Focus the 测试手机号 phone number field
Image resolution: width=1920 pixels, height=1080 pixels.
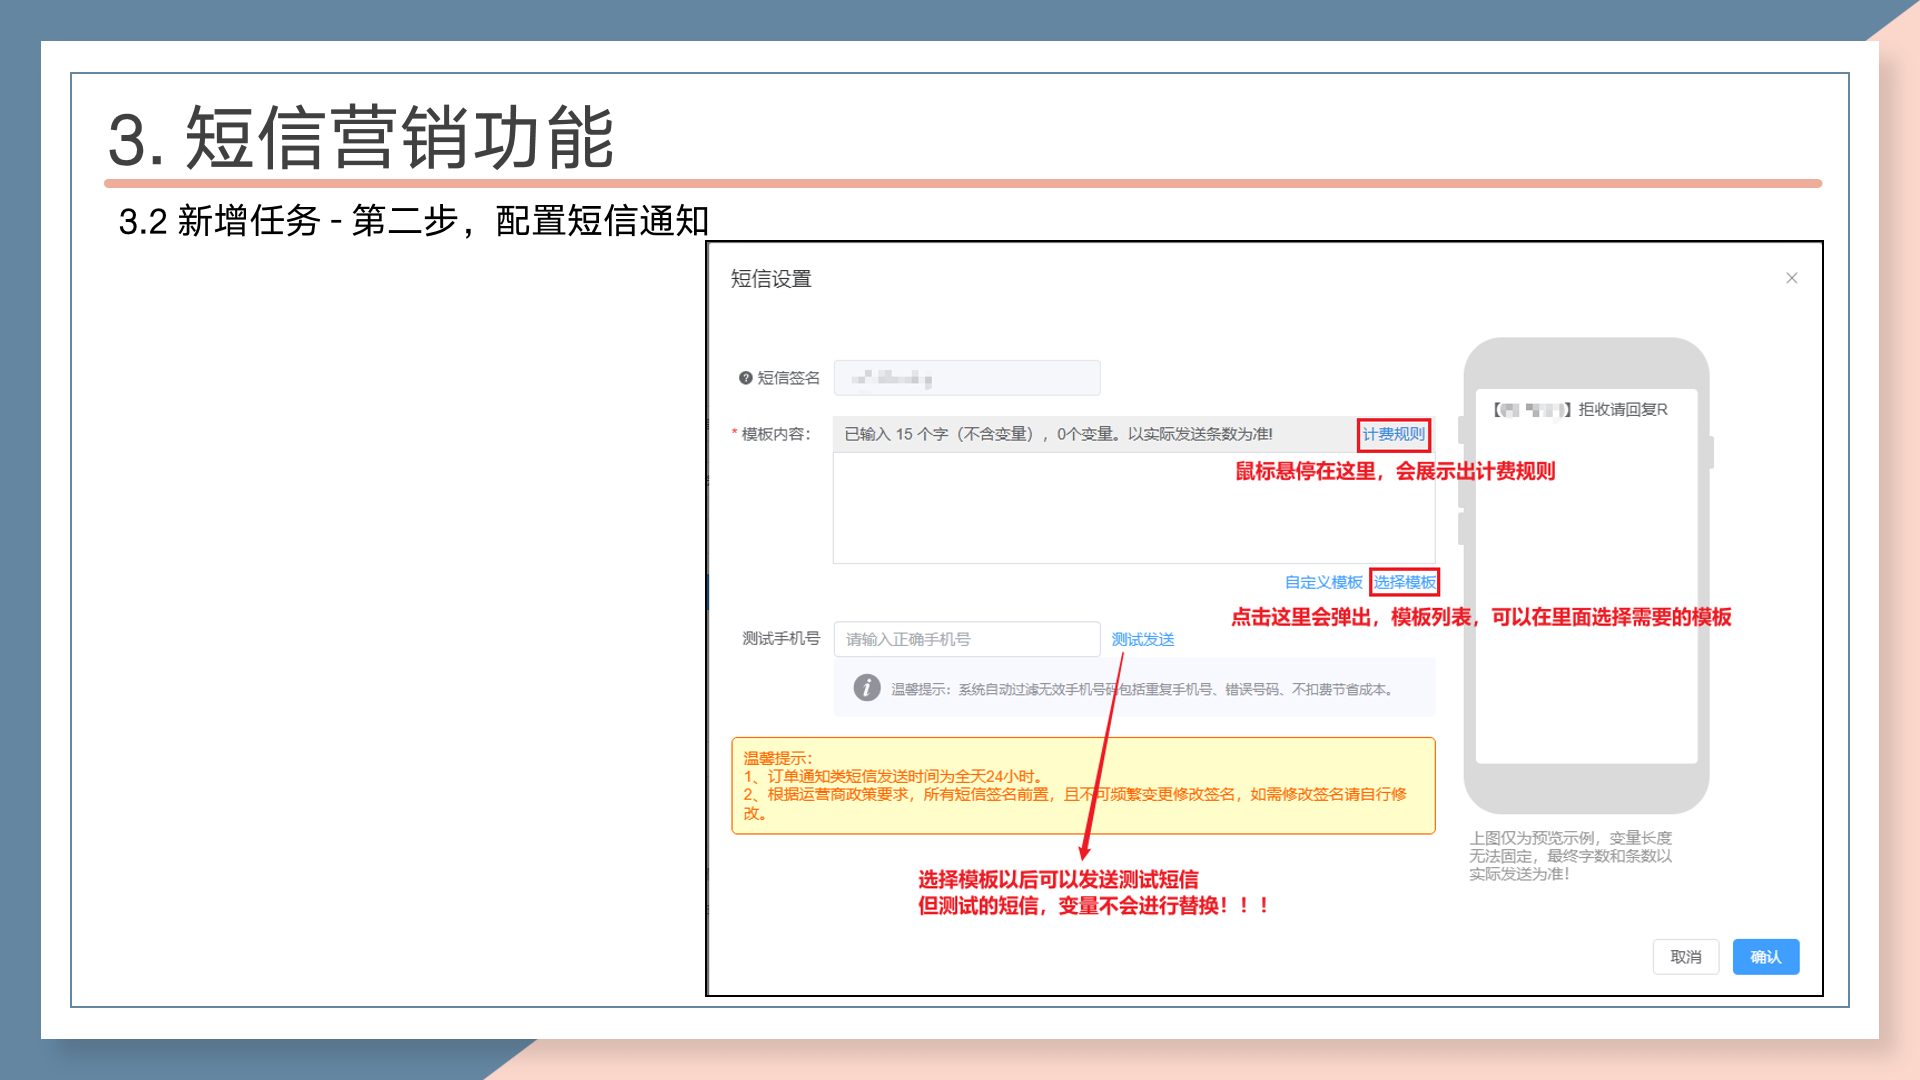tap(966, 639)
